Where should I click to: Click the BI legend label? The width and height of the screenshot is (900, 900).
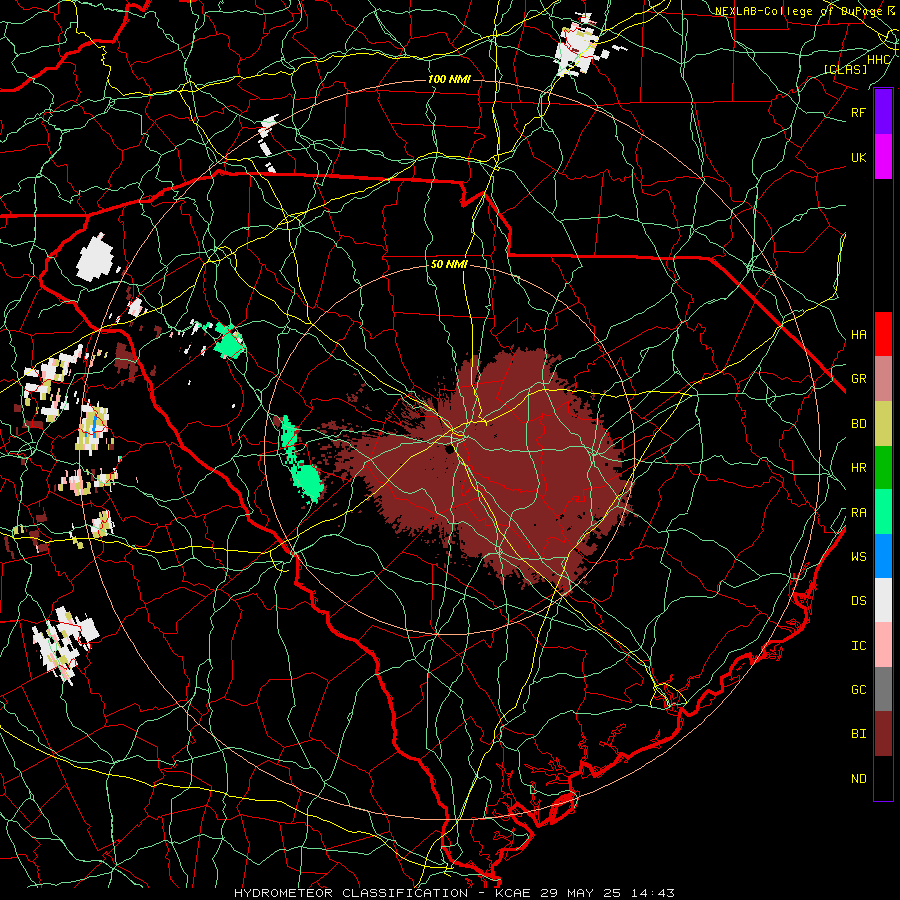tap(859, 734)
